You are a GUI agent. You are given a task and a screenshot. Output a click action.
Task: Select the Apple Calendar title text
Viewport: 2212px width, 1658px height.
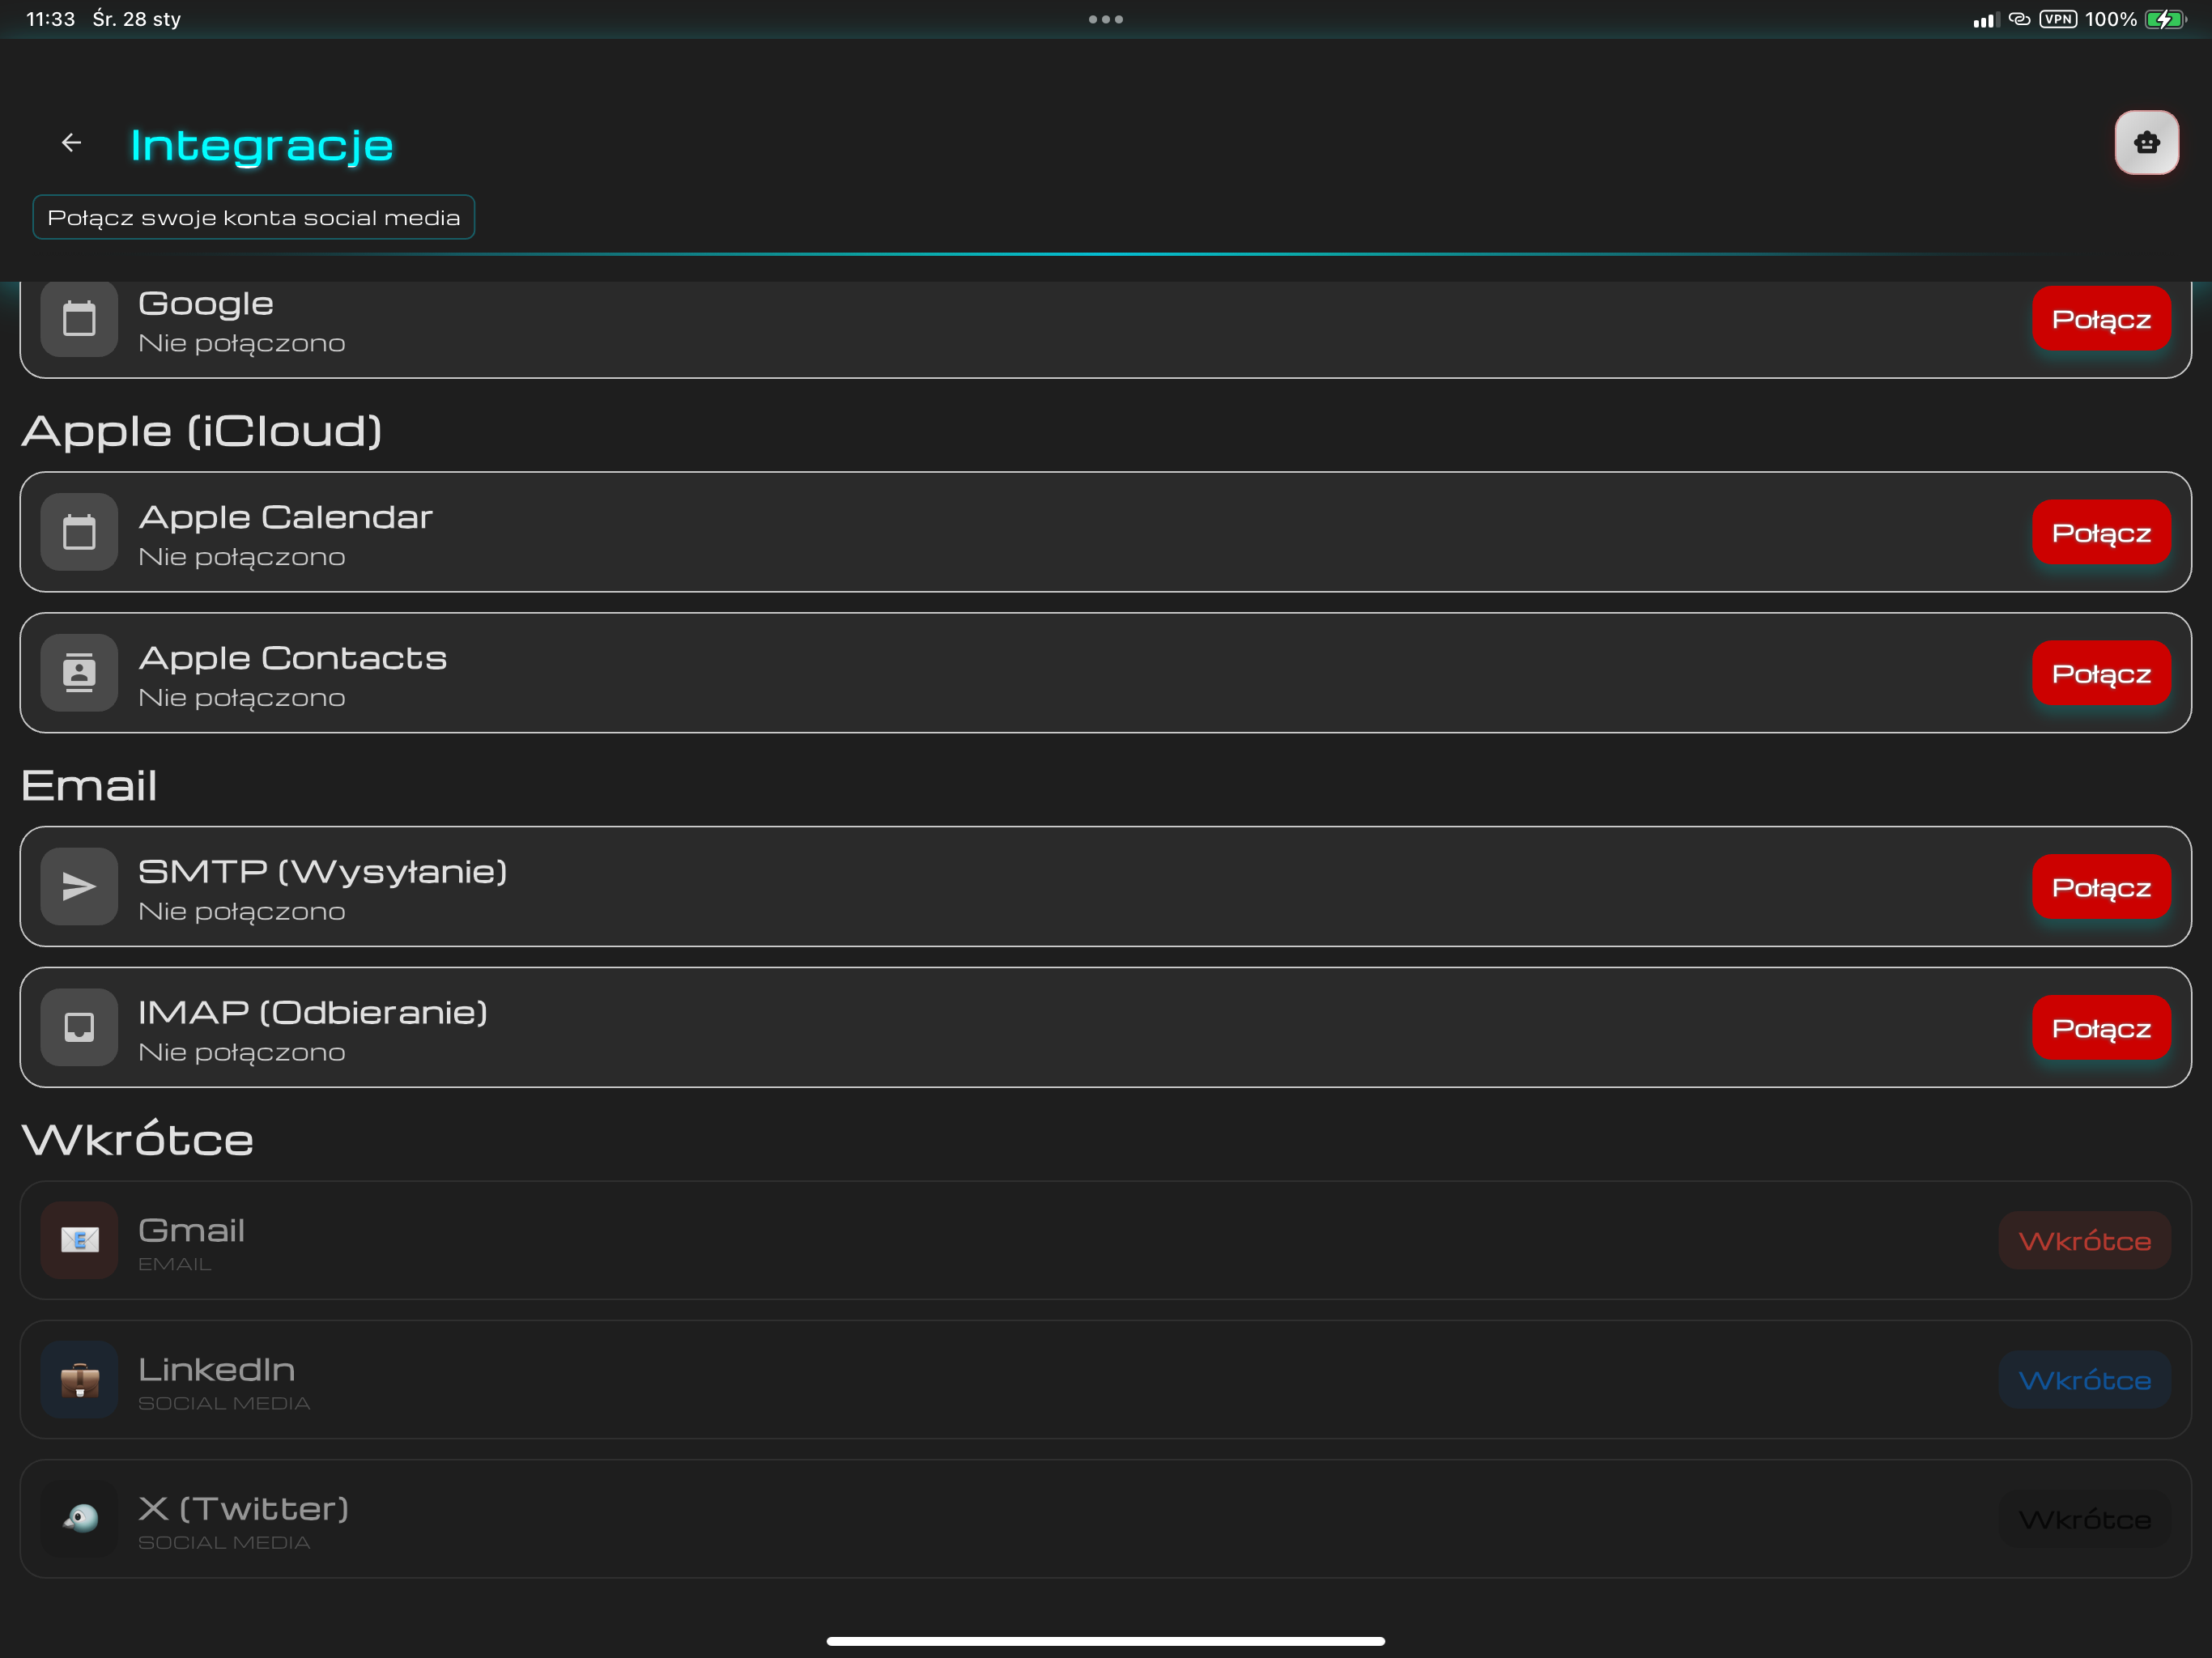285,517
